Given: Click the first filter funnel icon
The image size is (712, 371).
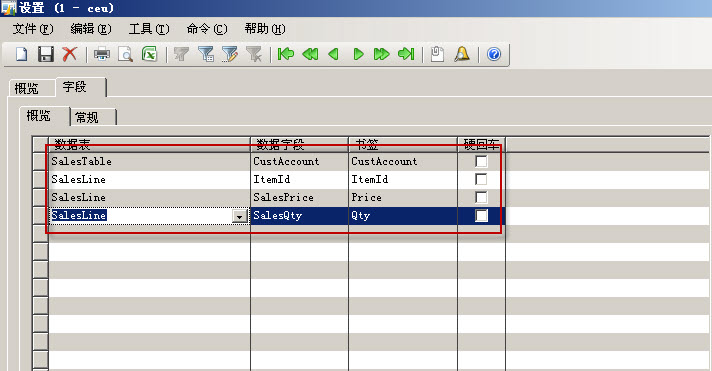Looking at the screenshot, I should [182, 54].
